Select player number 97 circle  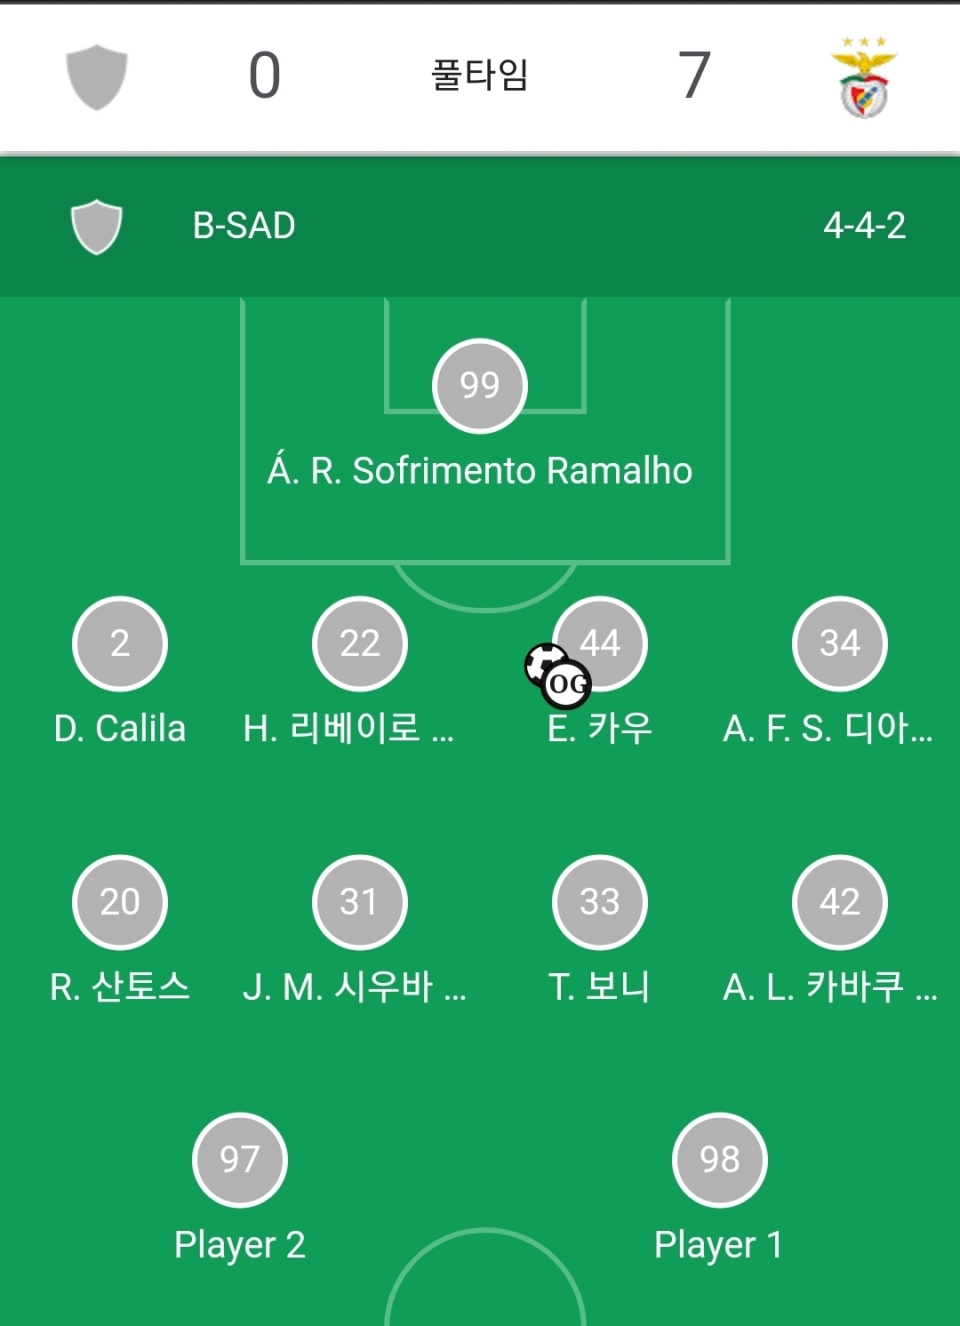(x=240, y=1159)
